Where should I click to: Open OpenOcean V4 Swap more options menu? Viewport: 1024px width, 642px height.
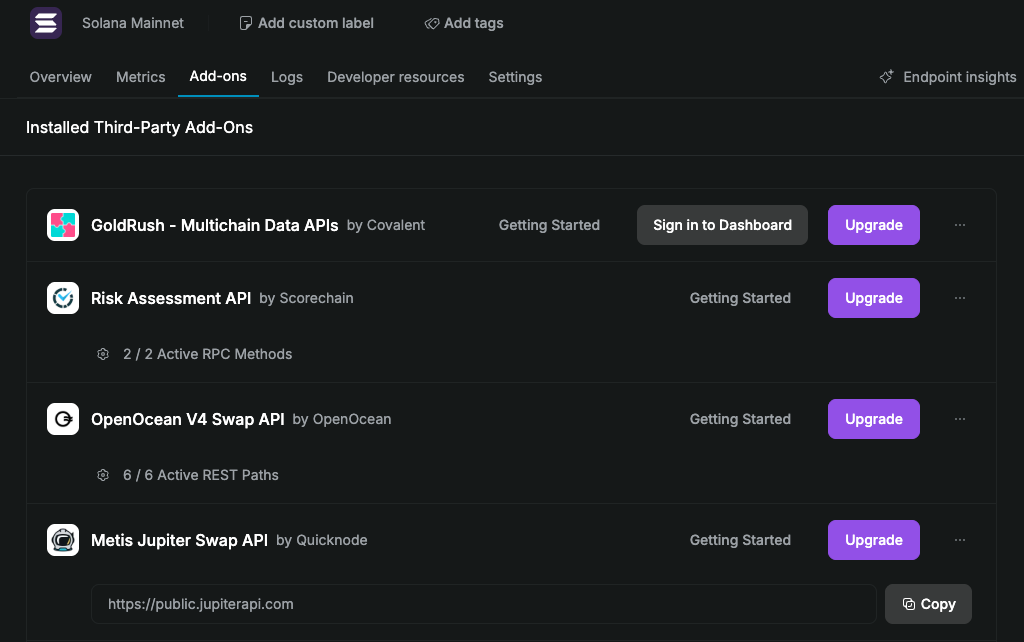click(x=959, y=419)
